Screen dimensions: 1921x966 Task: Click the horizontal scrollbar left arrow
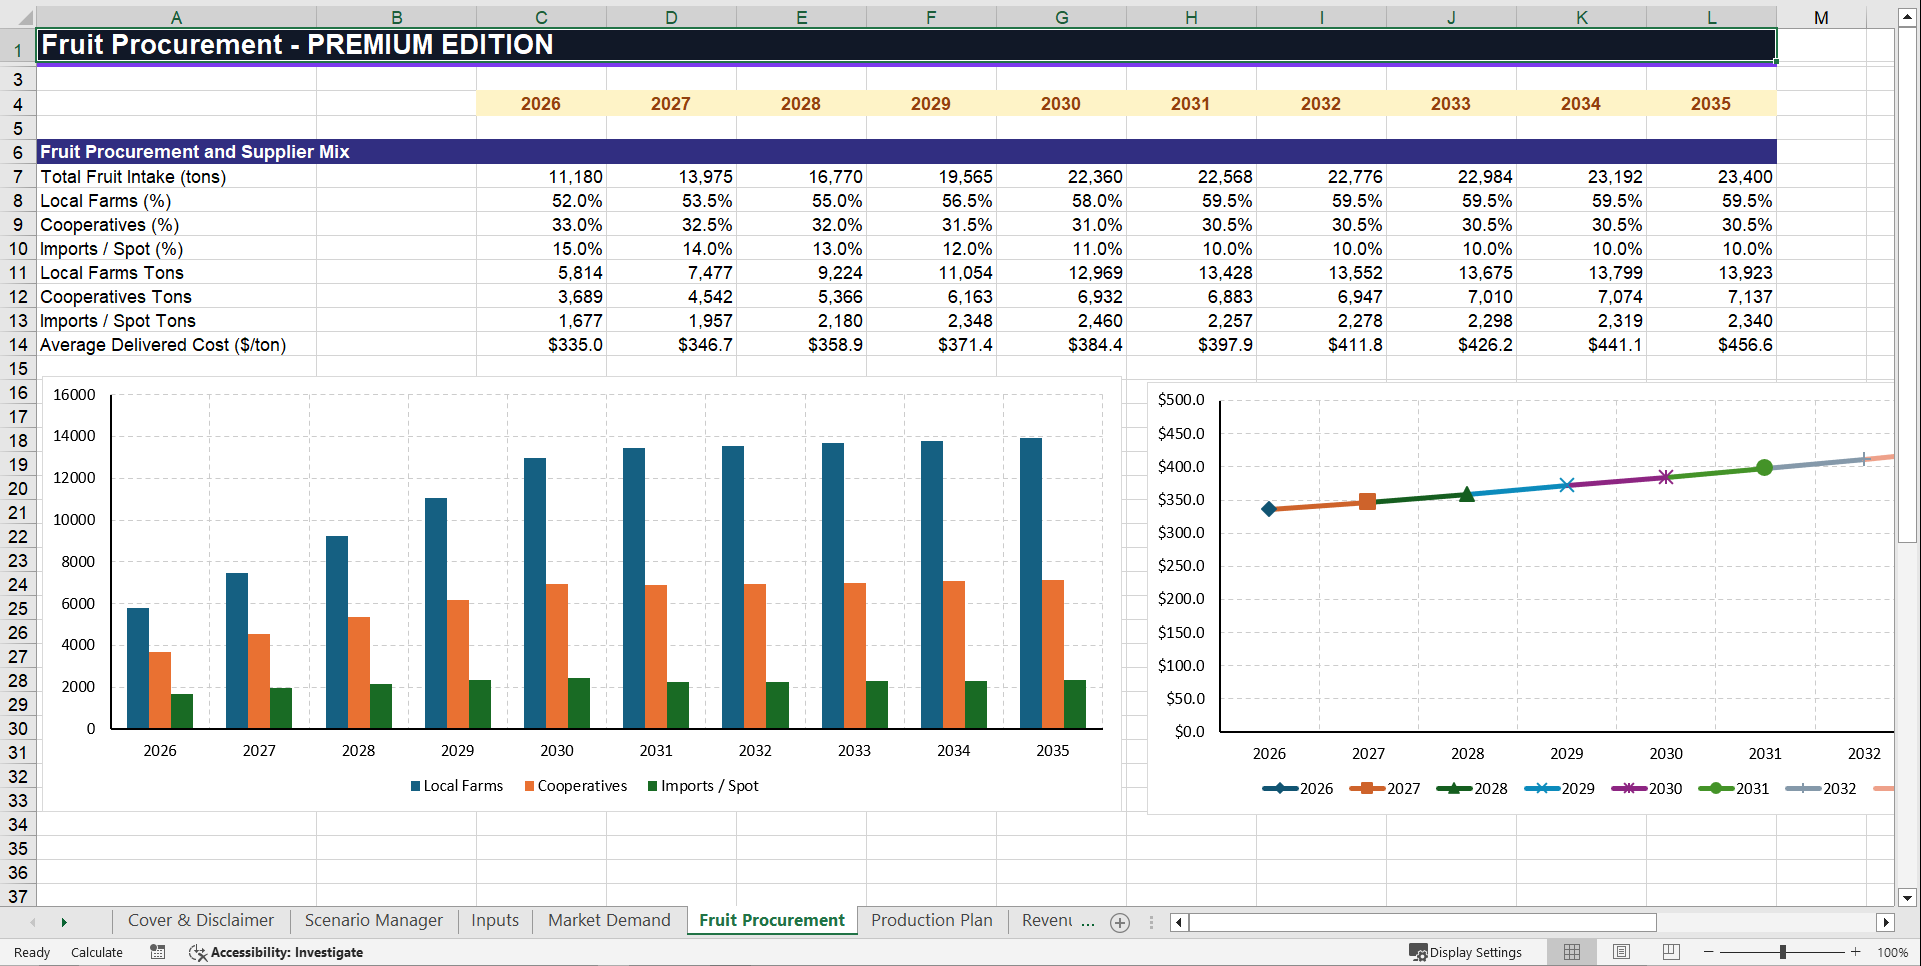(1179, 923)
